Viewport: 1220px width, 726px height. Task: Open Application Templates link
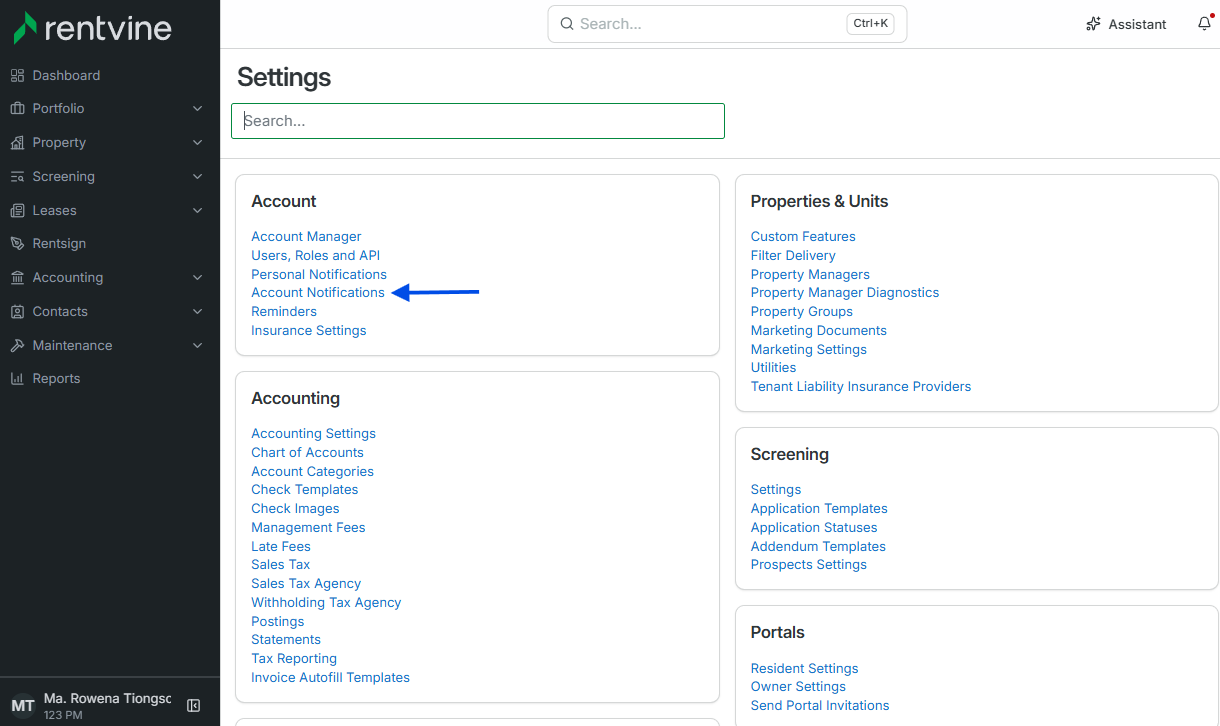point(819,508)
